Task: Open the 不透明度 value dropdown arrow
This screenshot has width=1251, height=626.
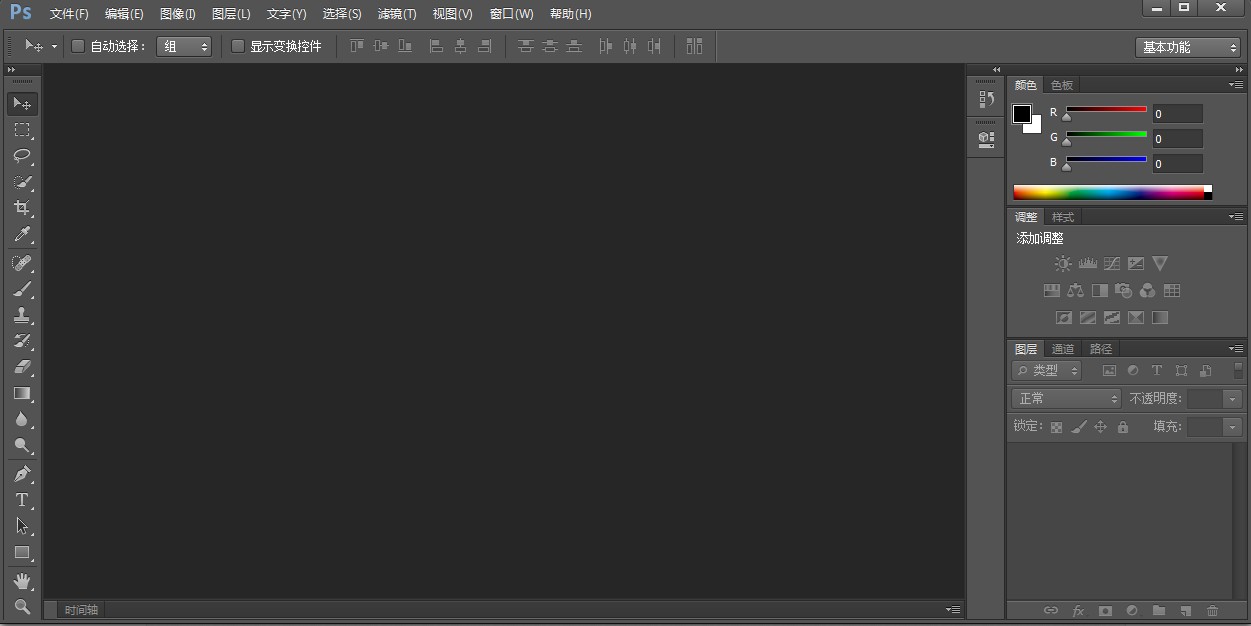Action: [1232, 399]
